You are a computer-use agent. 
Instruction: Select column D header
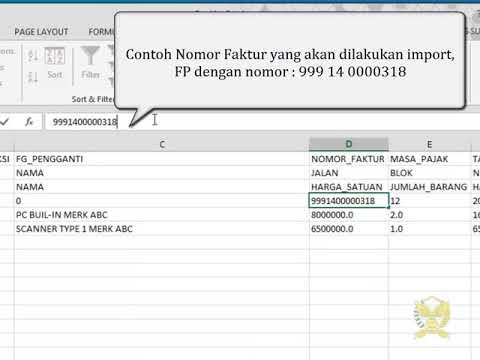349,144
